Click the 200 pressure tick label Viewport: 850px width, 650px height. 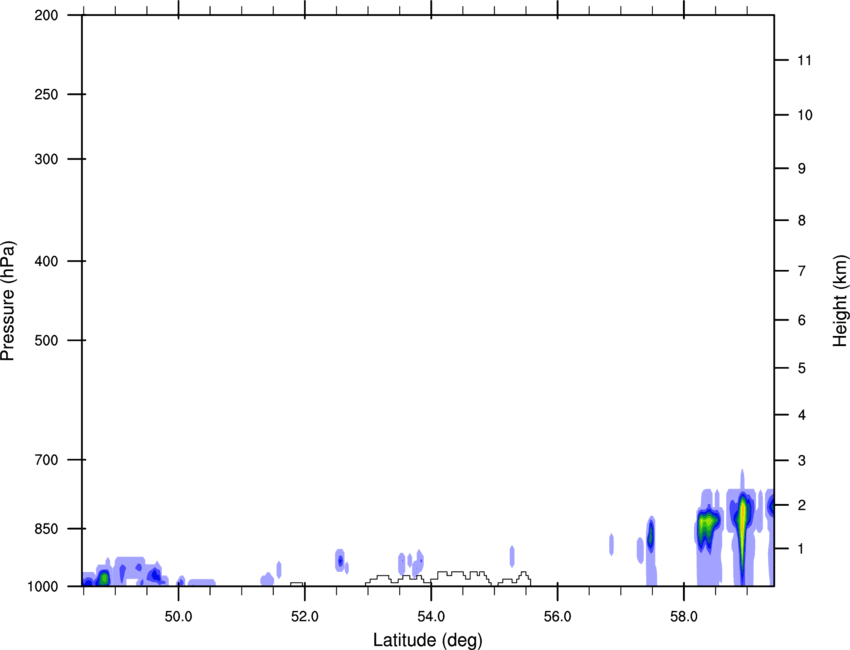46,15
